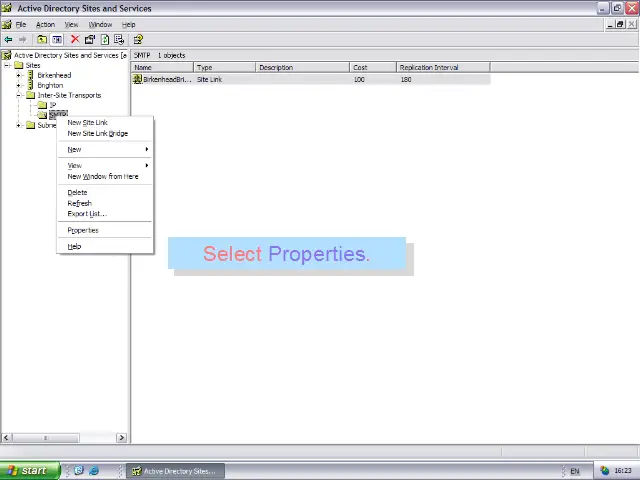Click the Brighton site icon in tree

tap(31, 85)
